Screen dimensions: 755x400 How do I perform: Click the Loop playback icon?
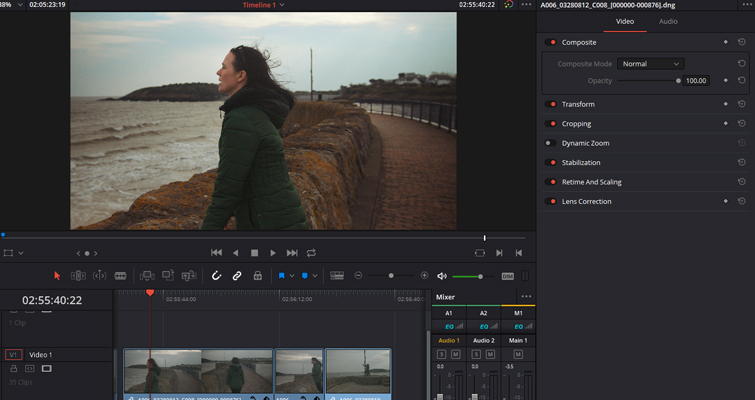point(312,253)
